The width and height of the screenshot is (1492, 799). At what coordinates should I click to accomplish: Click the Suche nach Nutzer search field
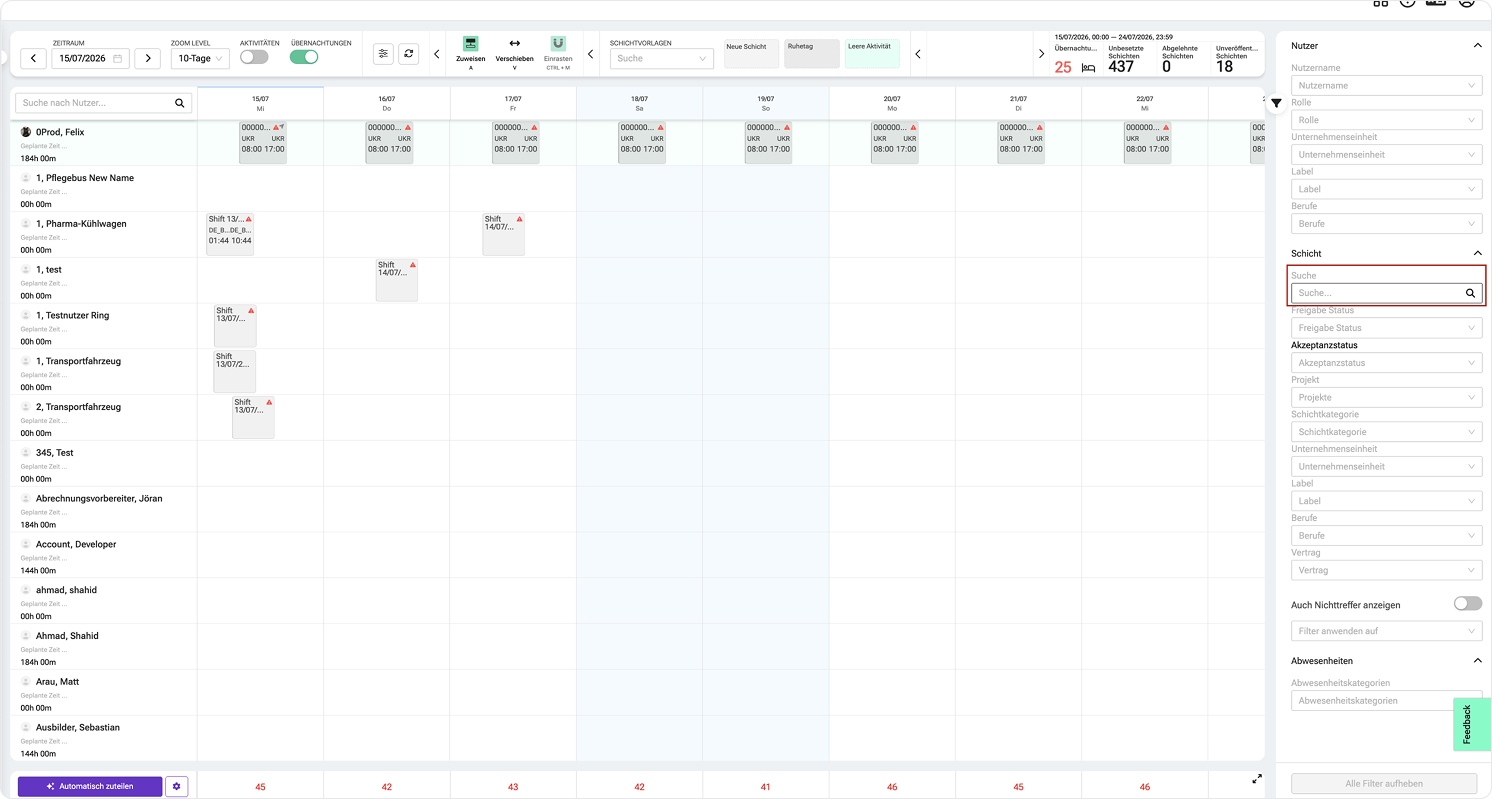click(x=103, y=103)
